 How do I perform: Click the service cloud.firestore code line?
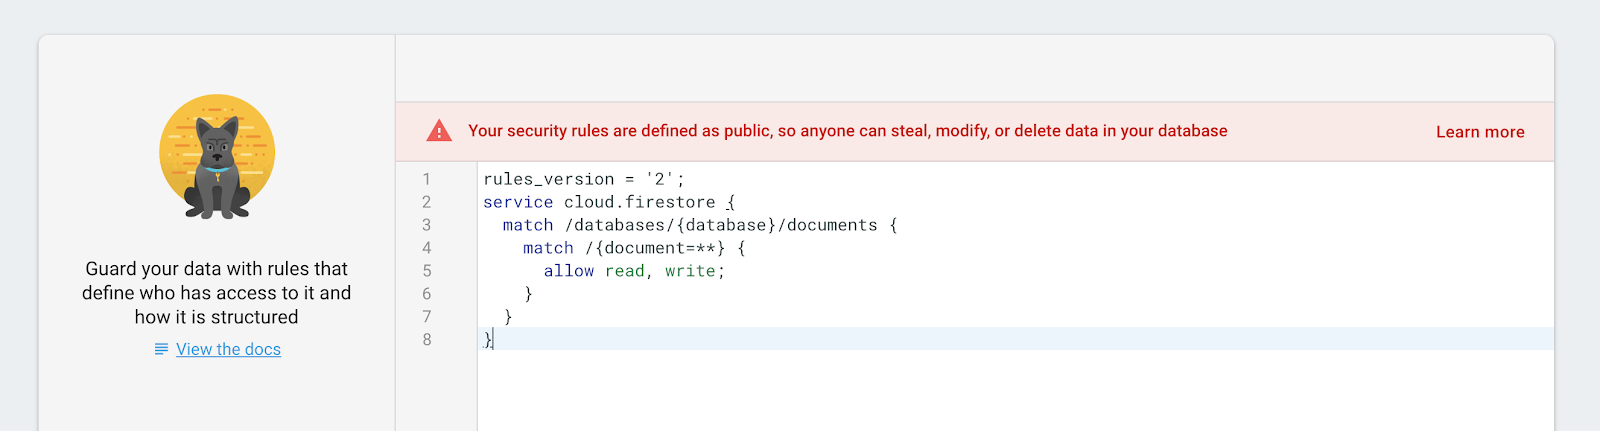pos(608,202)
